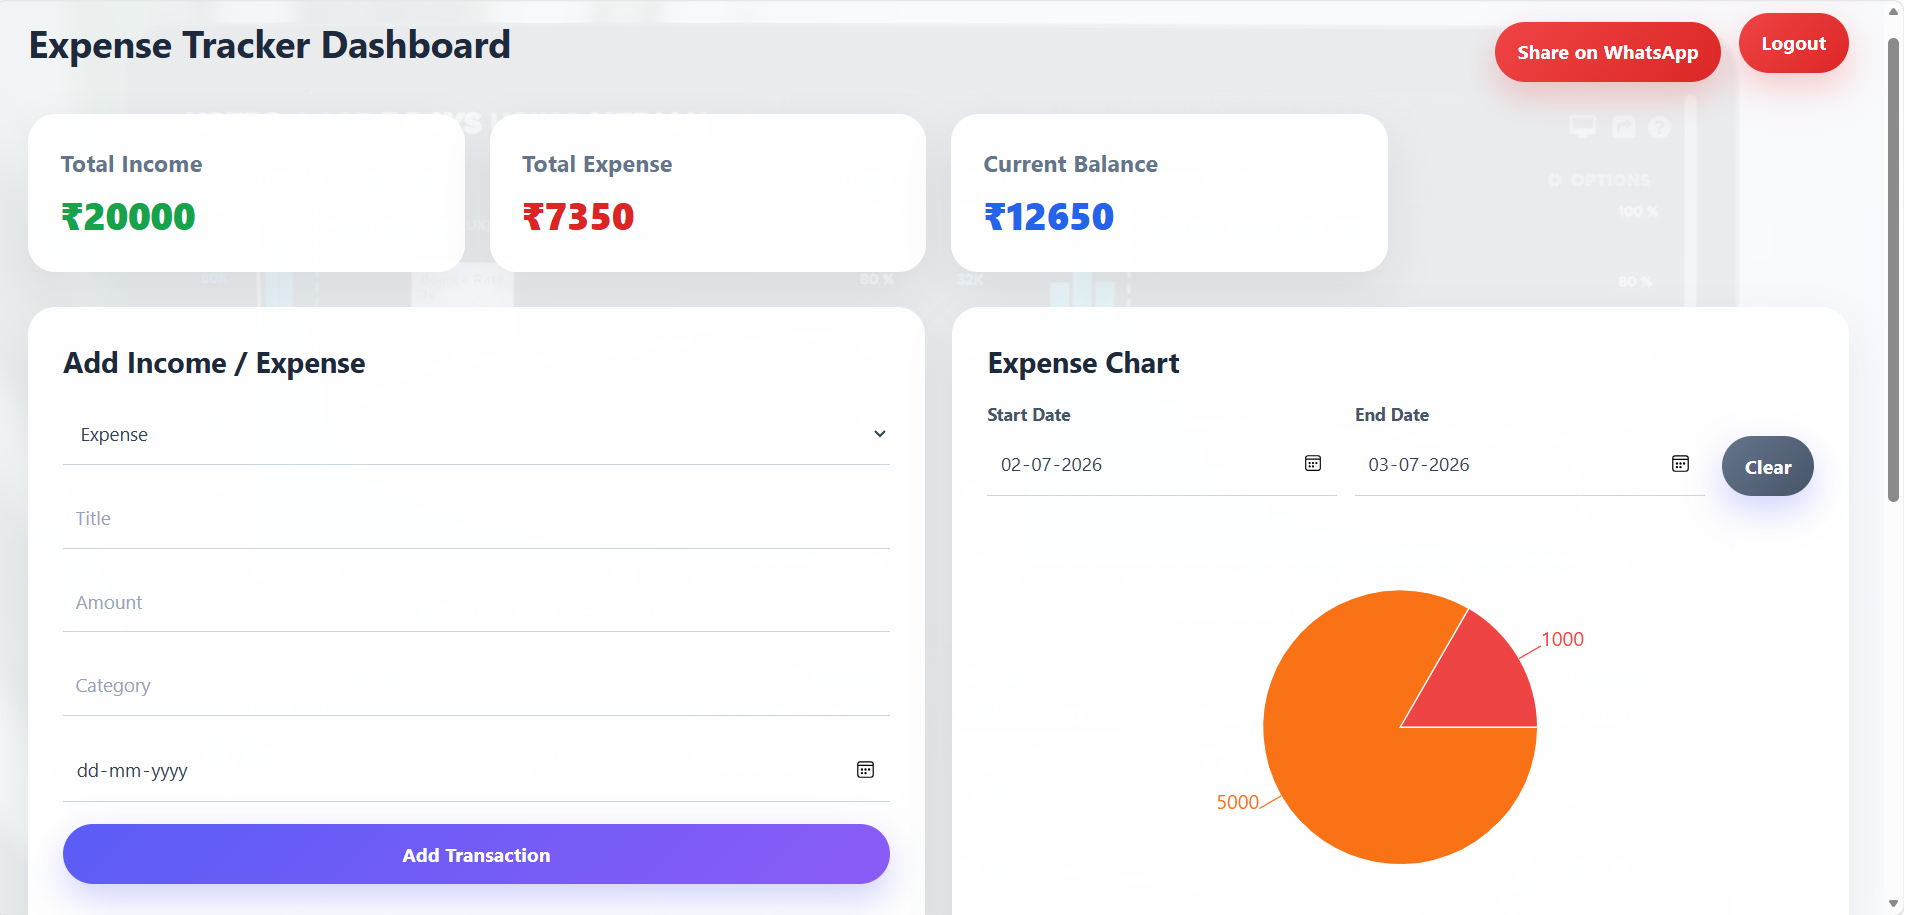This screenshot has width=1905, height=915.
Task: Log out using the Logout button
Action: [x=1793, y=43]
